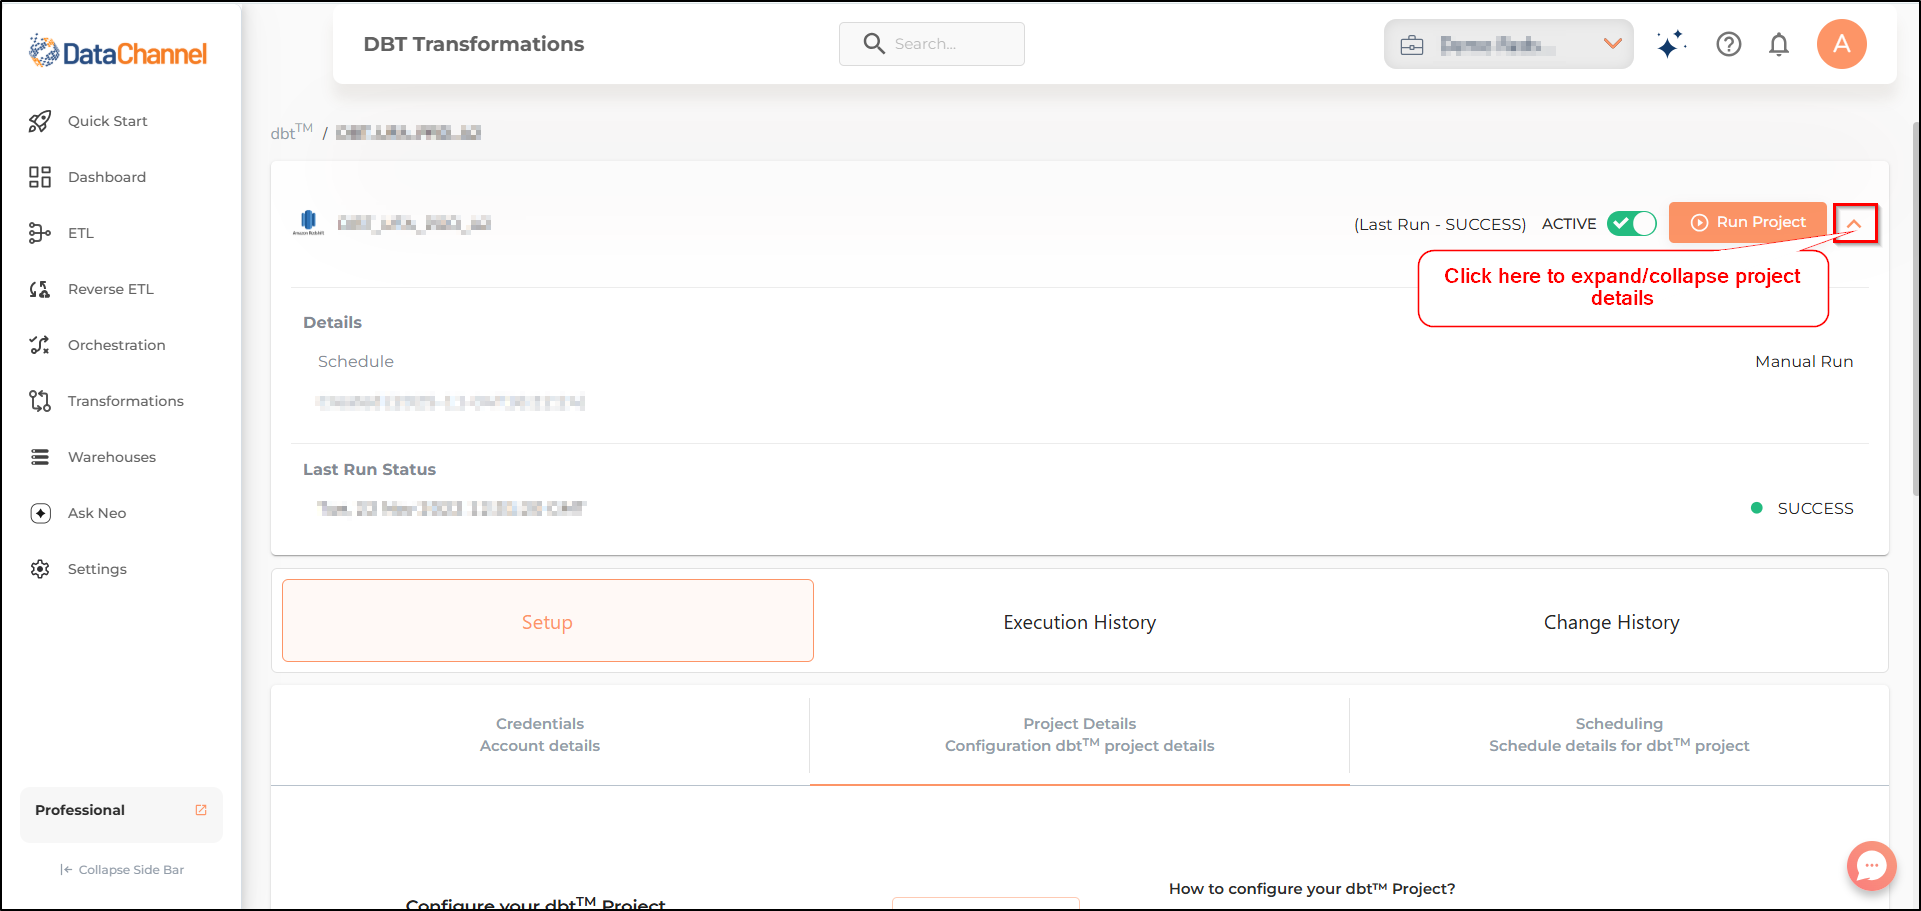Open the workspace selector dropdown

click(1509, 44)
